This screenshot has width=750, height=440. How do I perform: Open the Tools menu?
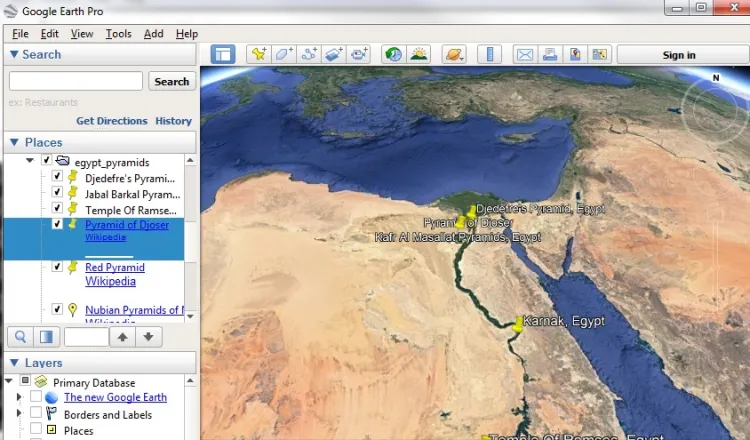click(x=118, y=34)
